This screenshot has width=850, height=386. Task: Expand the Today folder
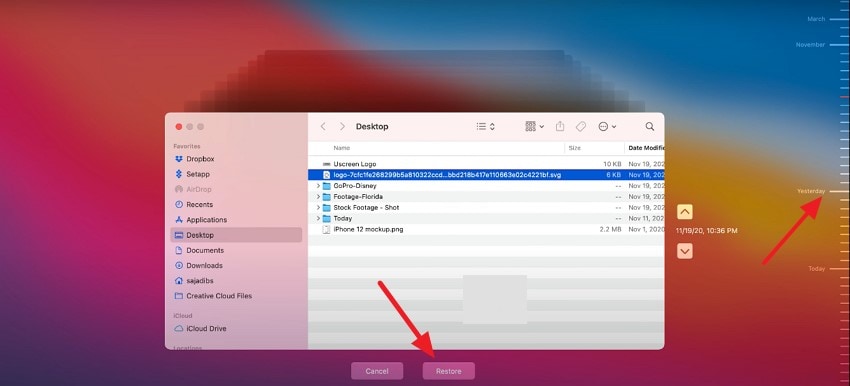click(x=318, y=218)
